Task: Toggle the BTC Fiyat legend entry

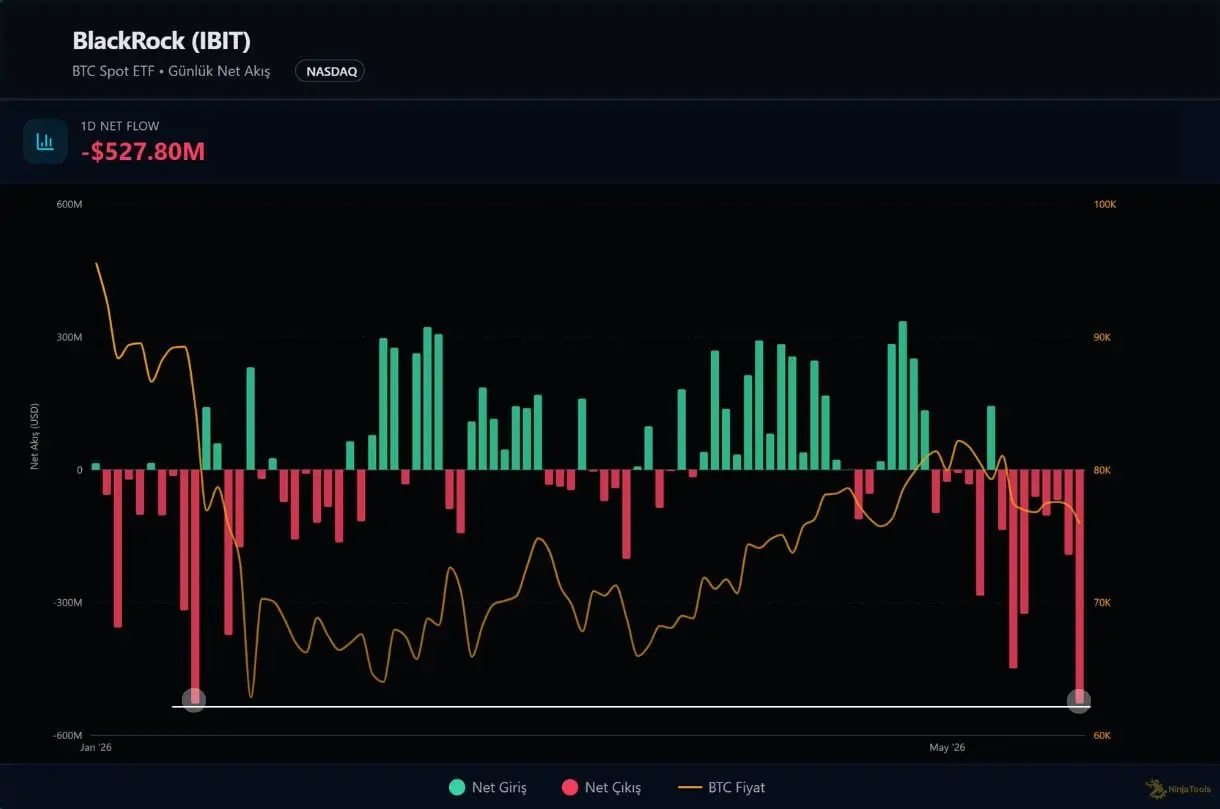Action: coord(722,787)
